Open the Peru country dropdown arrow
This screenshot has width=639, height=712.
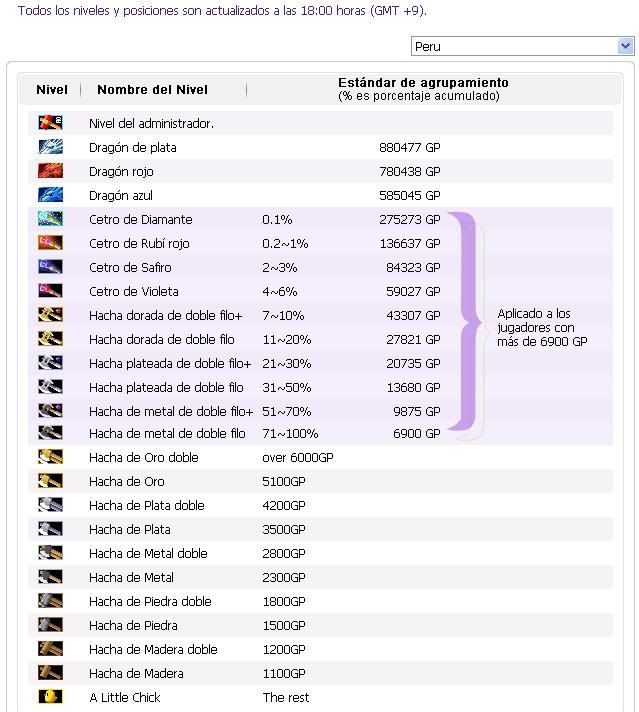[625, 46]
